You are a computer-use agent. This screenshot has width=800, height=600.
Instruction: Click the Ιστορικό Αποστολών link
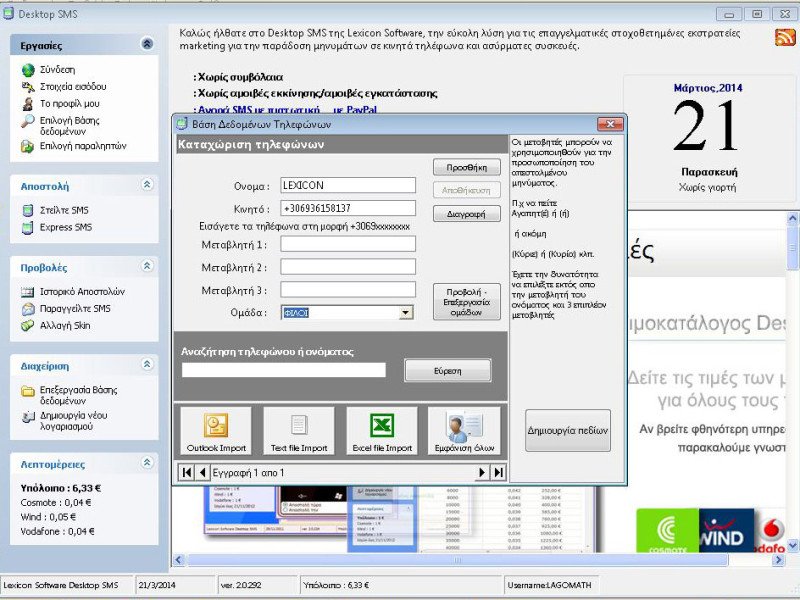coord(82,292)
